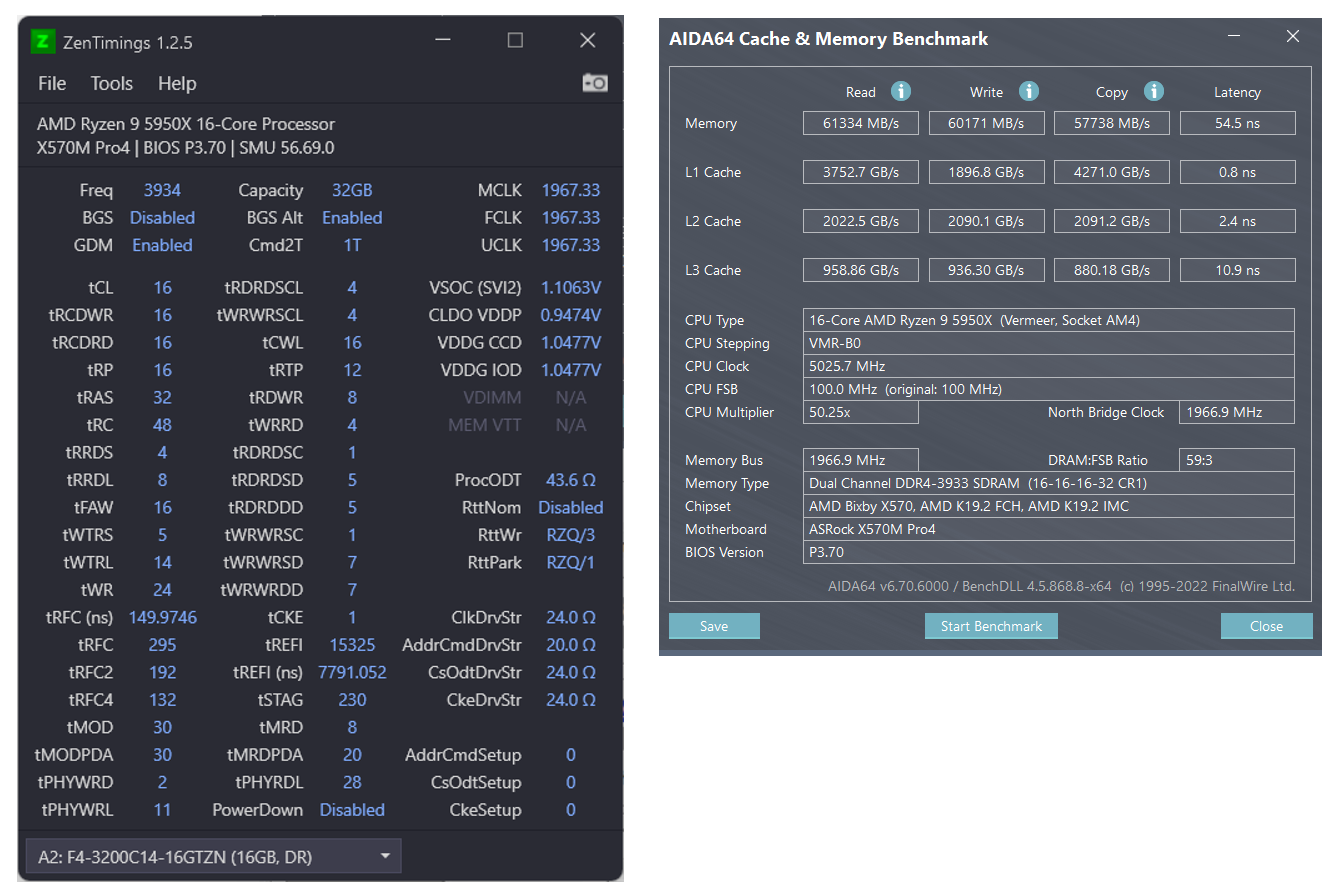Click the info icon next to Read

(901, 91)
